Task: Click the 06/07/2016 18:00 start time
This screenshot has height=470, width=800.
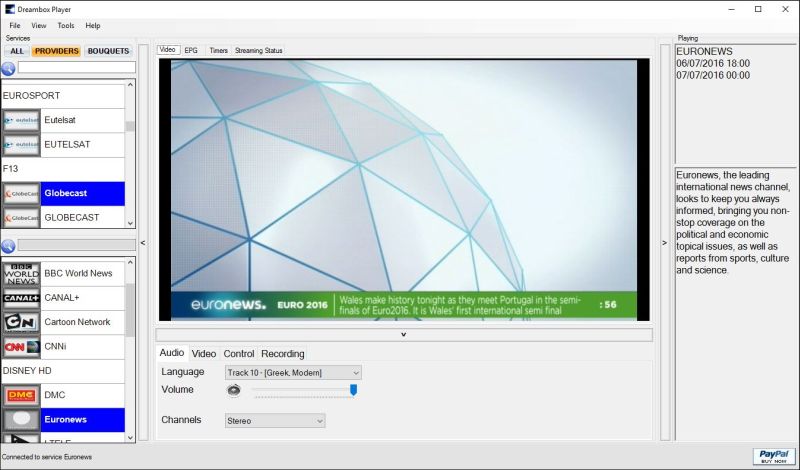Action: pos(713,63)
